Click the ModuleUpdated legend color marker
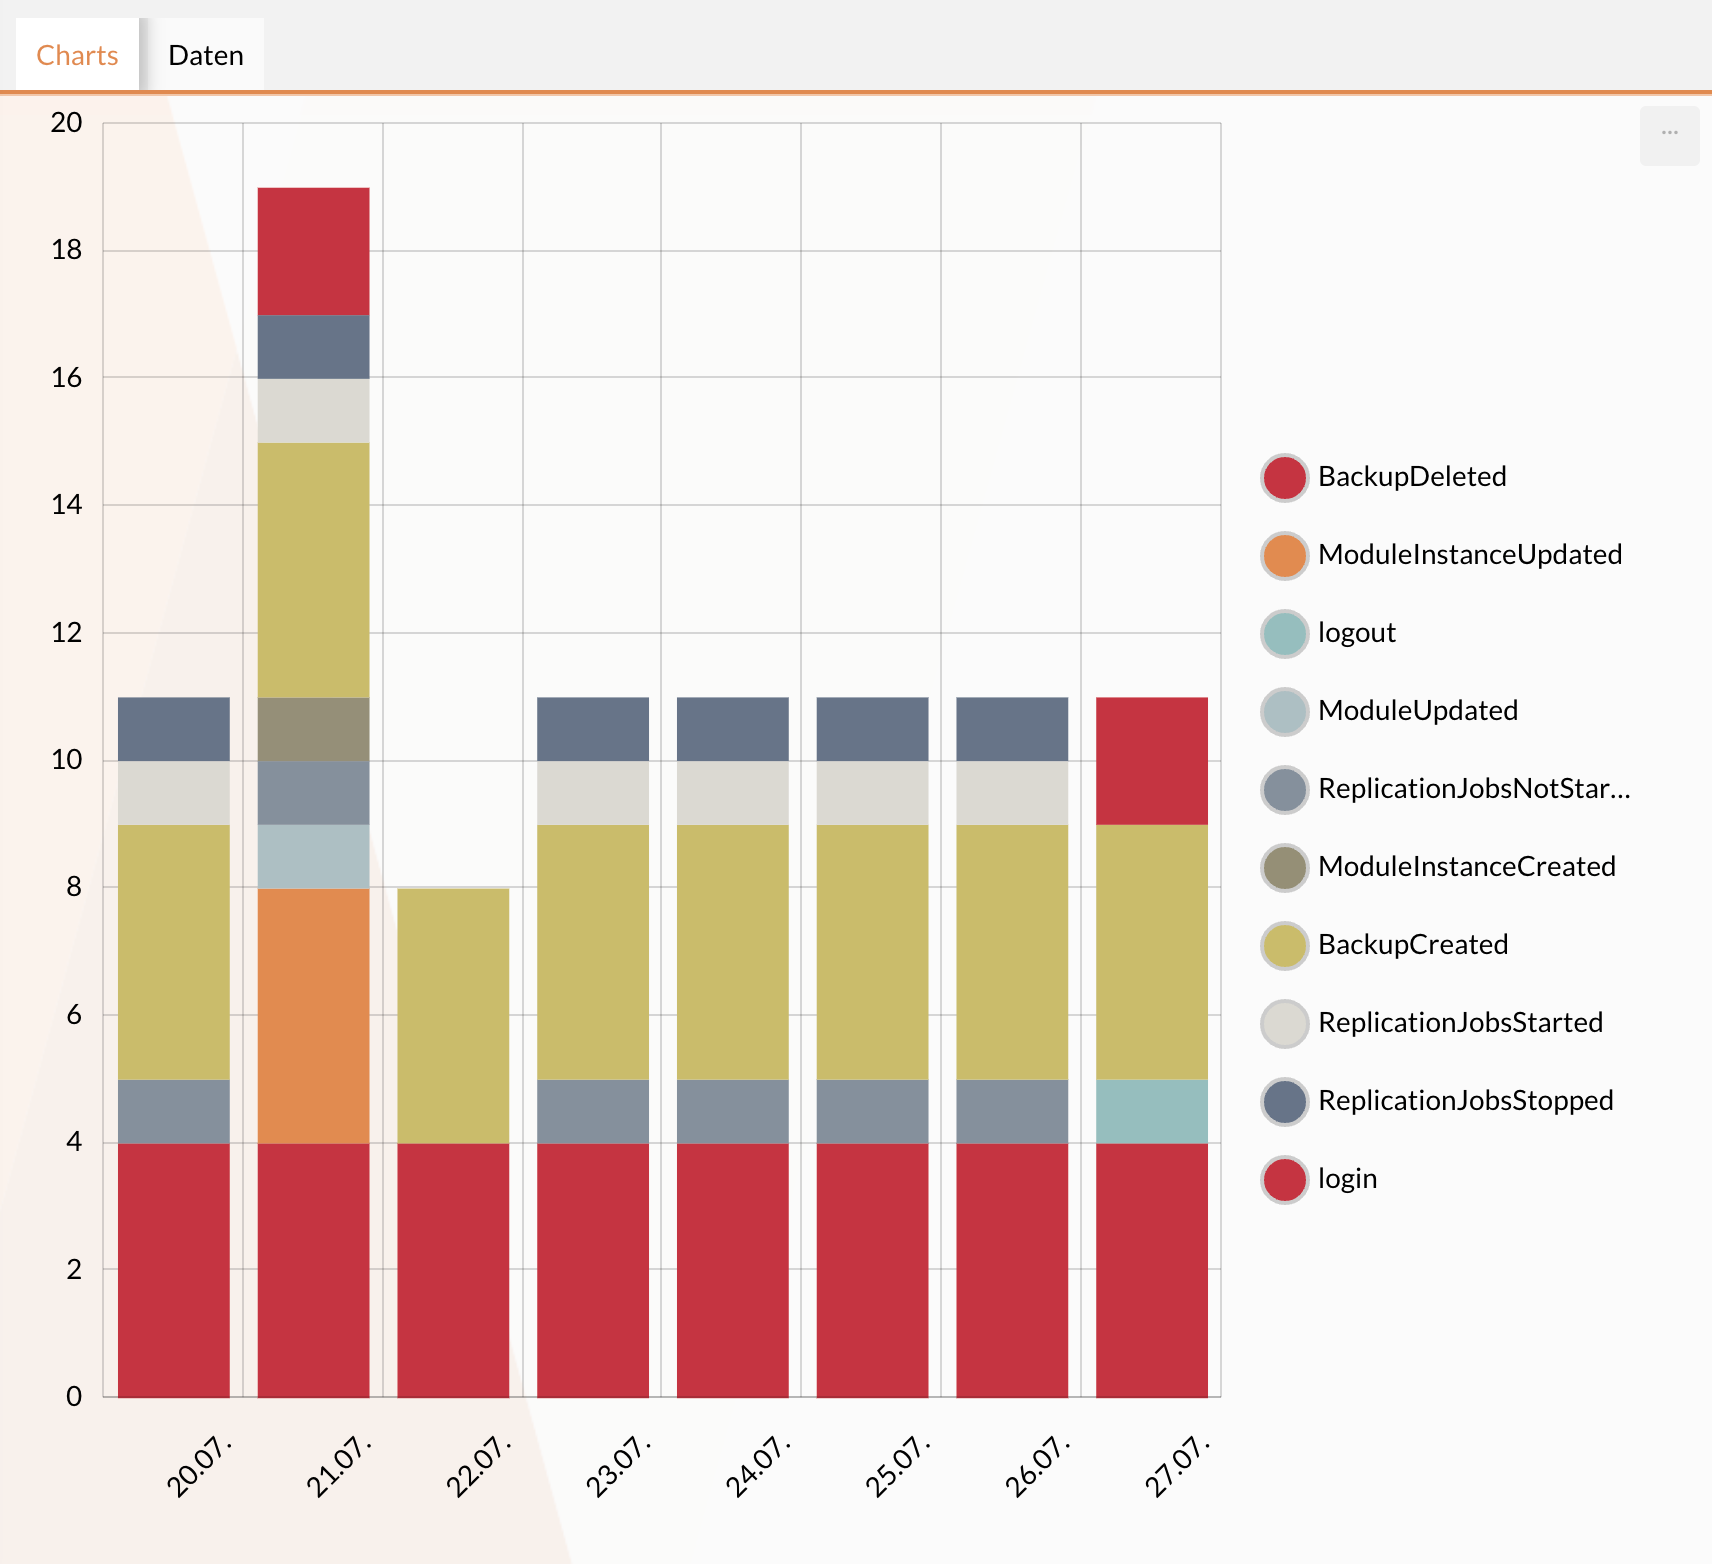Viewport: 1712px width, 1564px height. pyautogui.click(x=1285, y=711)
